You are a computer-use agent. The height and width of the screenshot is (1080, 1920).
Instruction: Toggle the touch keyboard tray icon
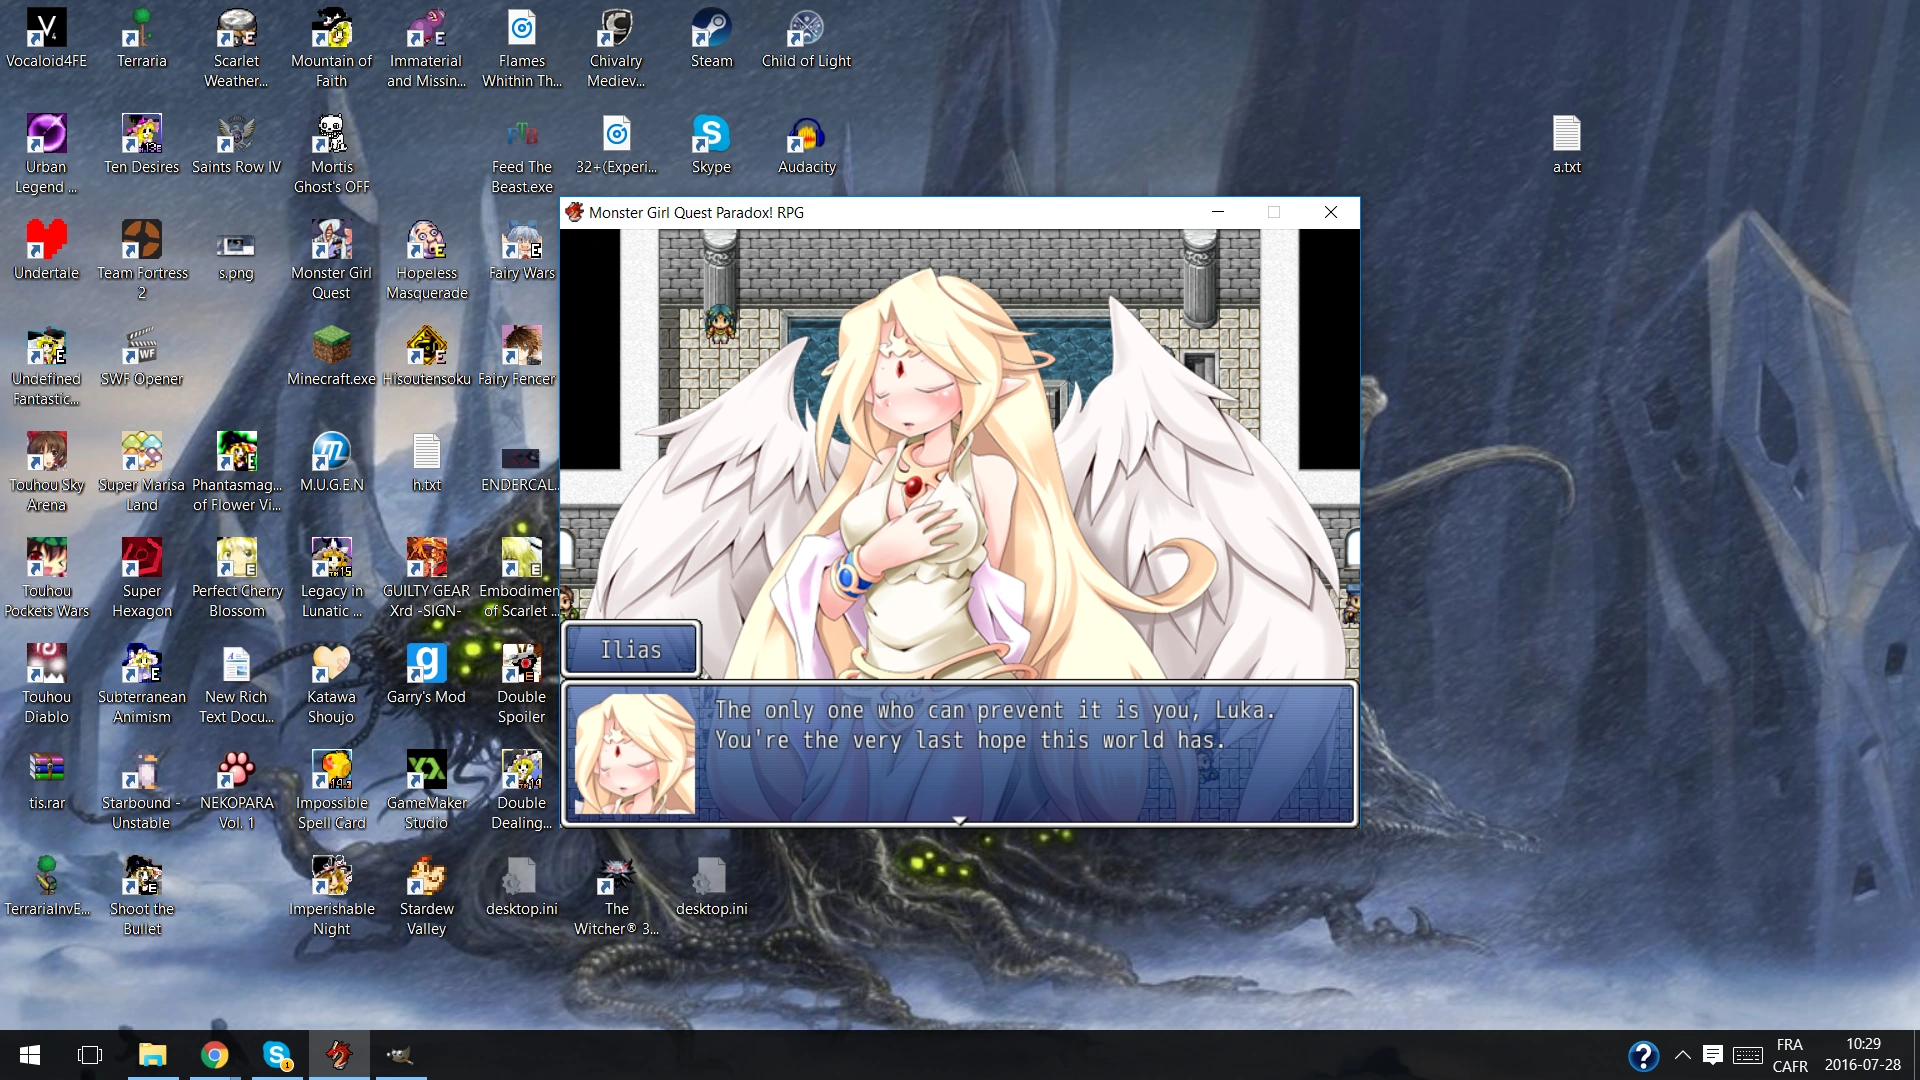click(1747, 1055)
